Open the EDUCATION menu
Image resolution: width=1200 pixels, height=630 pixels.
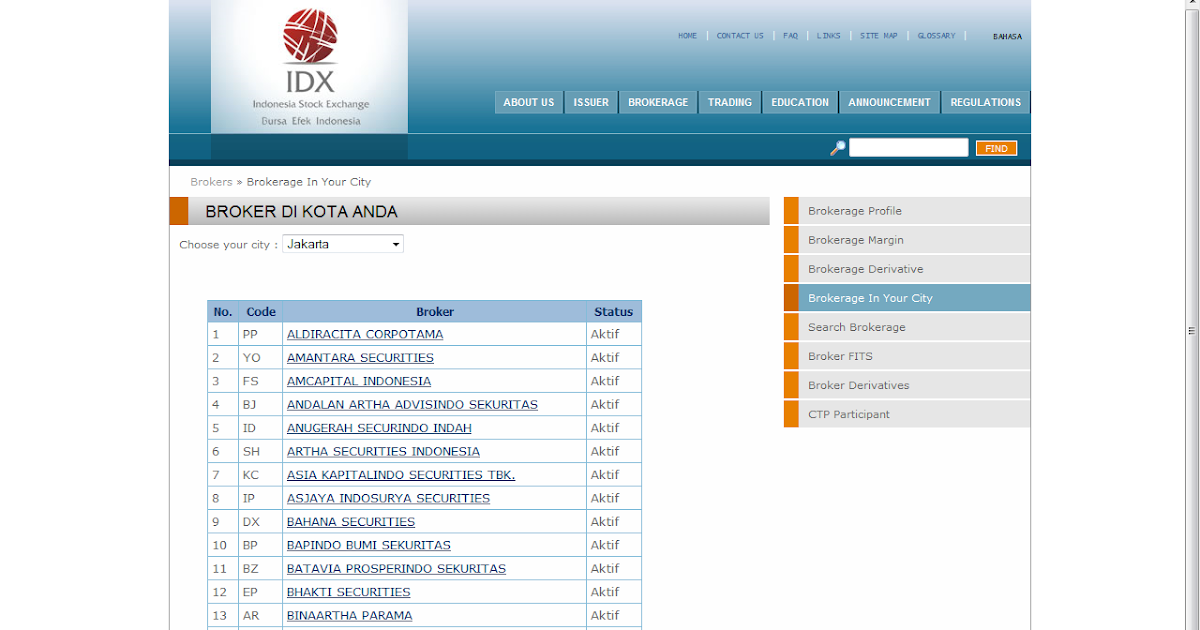800,102
